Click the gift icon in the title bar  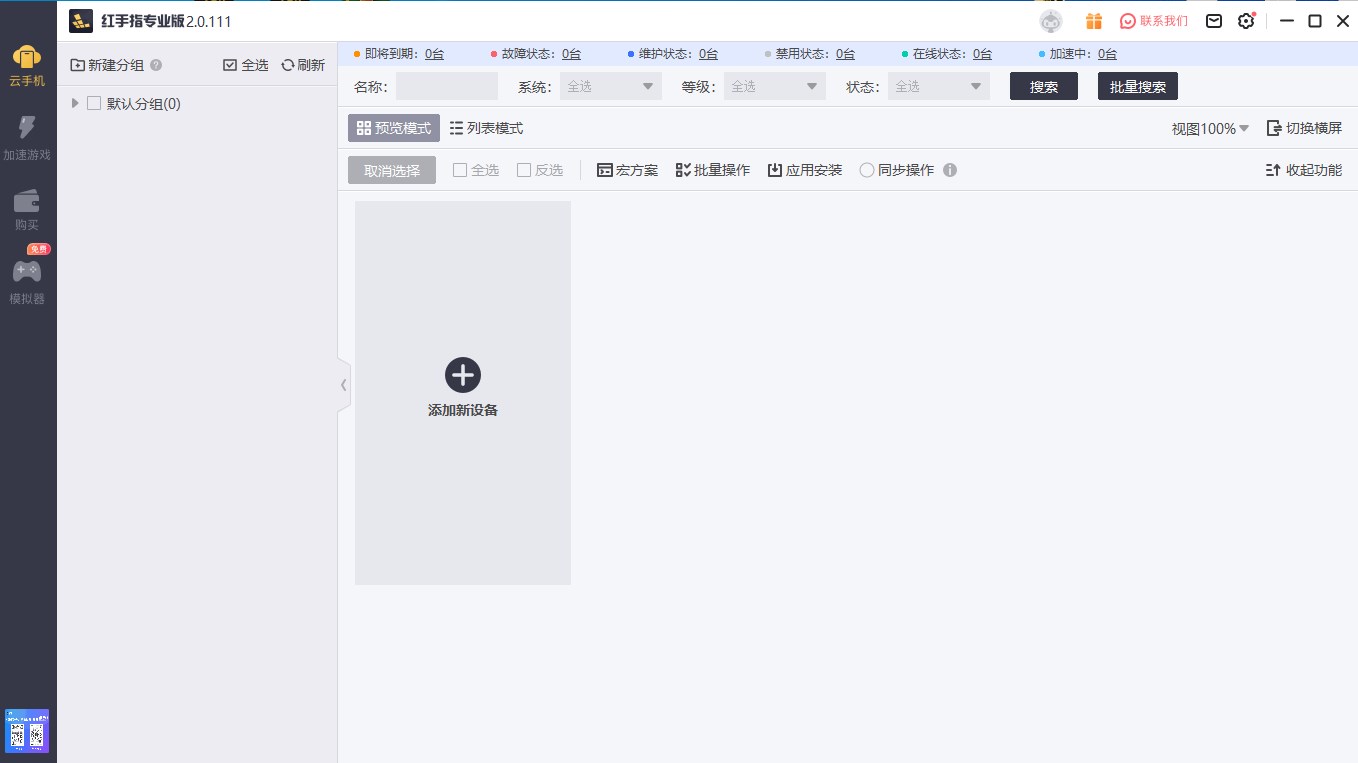point(1093,20)
